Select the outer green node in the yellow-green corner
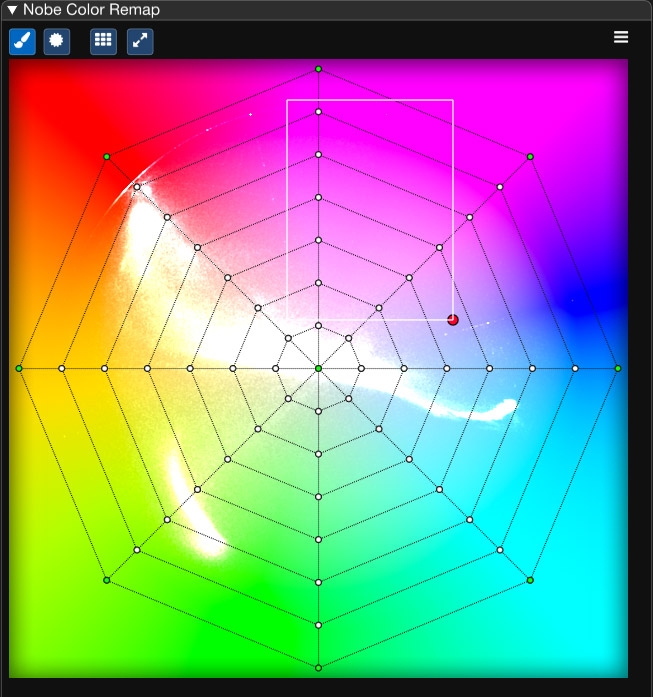Image resolution: width=653 pixels, height=697 pixels. 107,580
